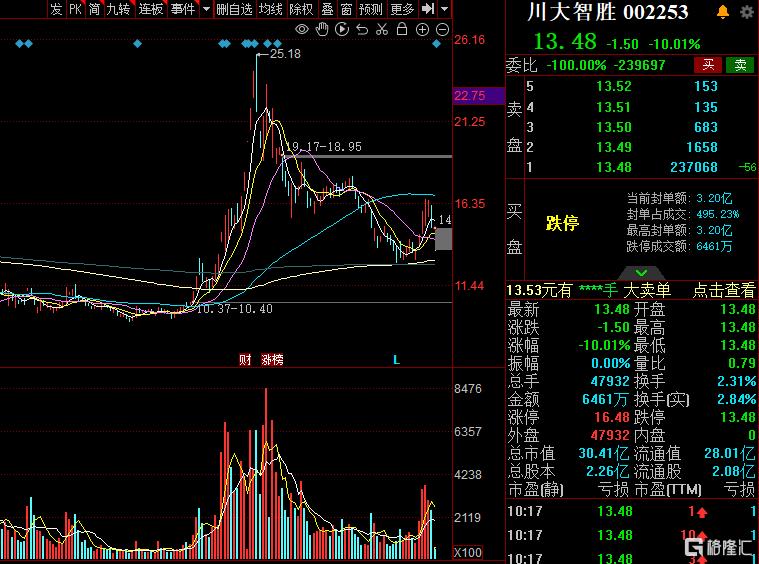The height and width of the screenshot is (564, 759).
Task: Click the 窗 window option
Action: click(346, 9)
